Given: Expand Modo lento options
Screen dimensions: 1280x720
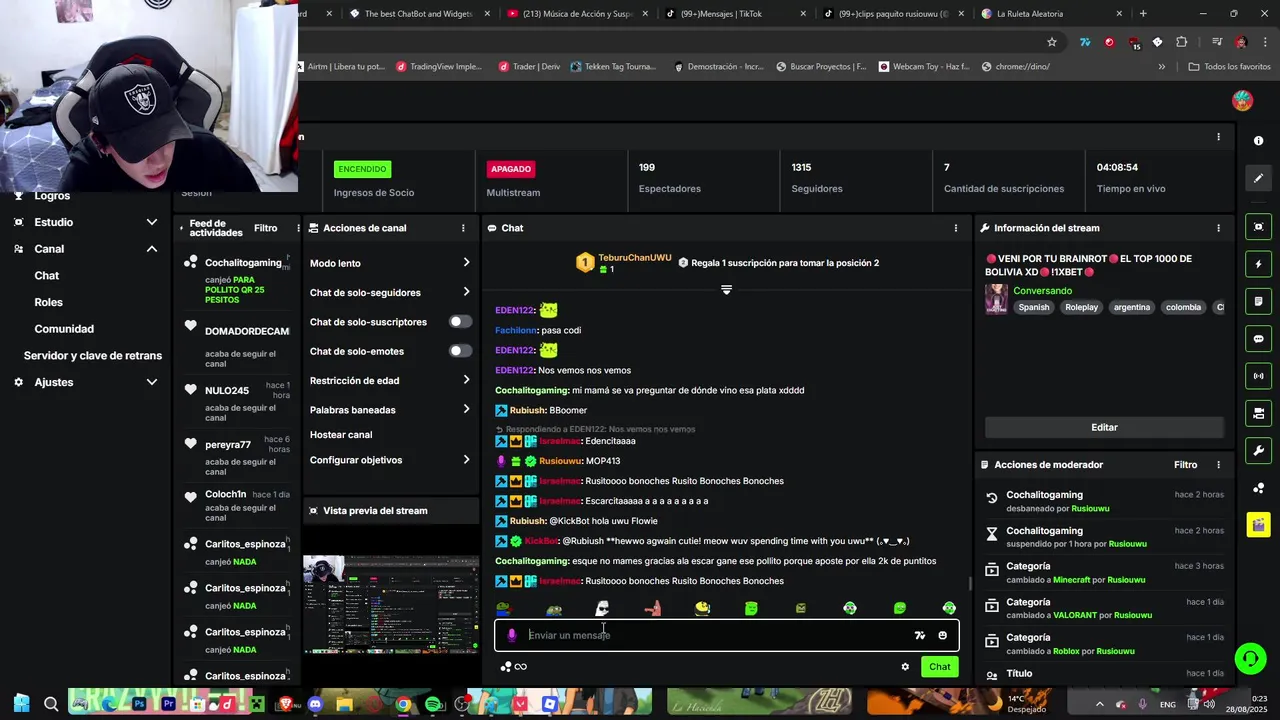Looking at the screenshot, I should [x=466, y=263].
